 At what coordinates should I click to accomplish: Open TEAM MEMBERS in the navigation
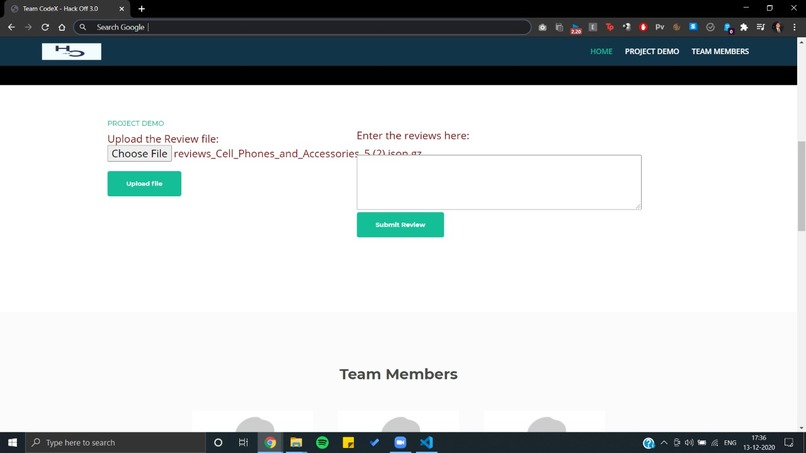click(720, 51)
